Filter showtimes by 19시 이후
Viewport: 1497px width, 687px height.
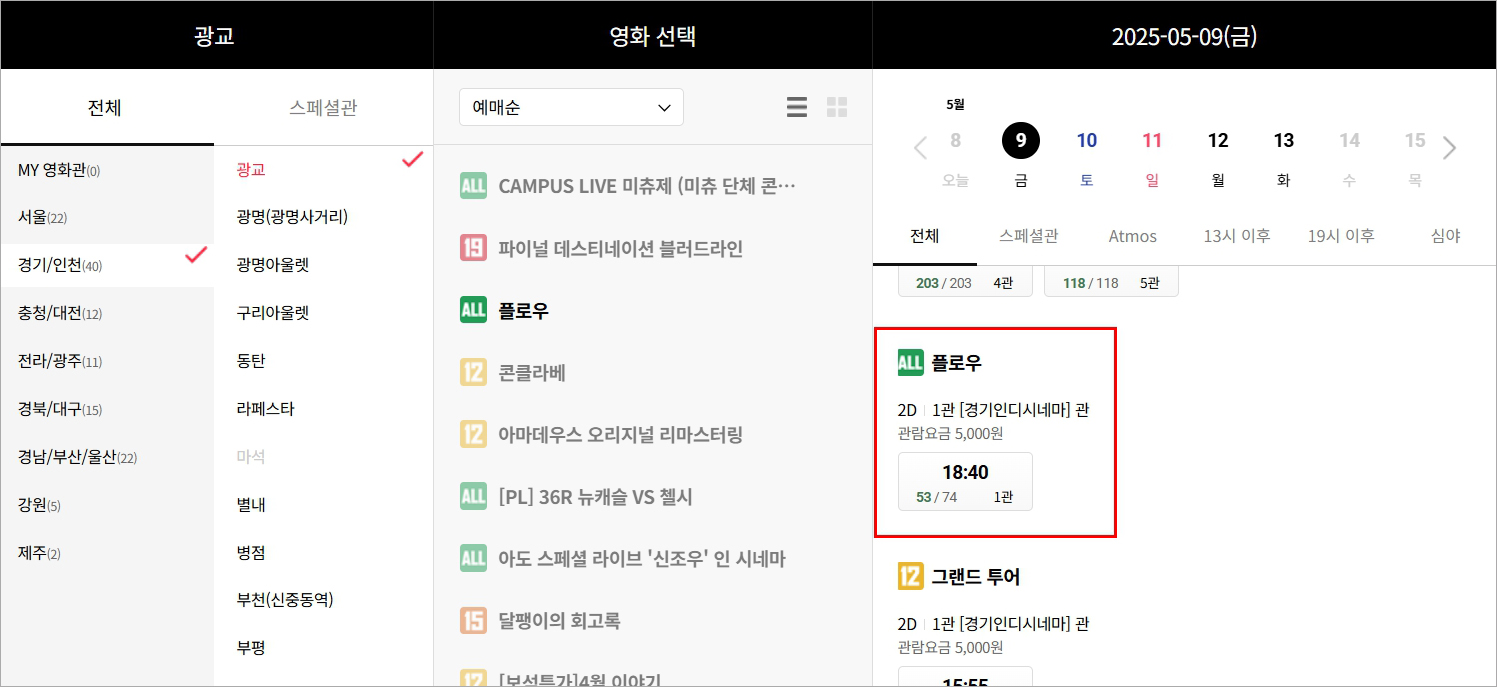(1341, 237)
